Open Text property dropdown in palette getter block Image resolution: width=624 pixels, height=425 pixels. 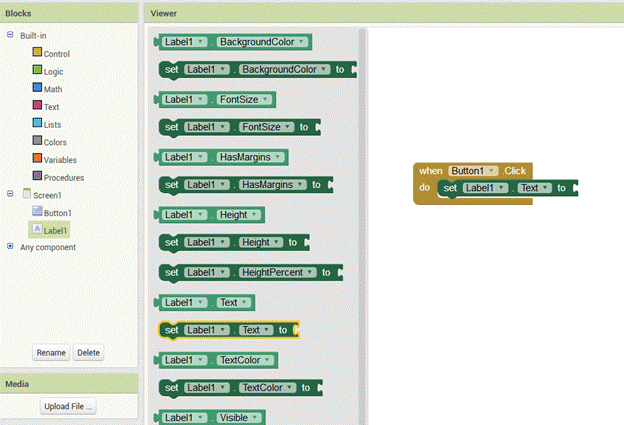[244, 302]
